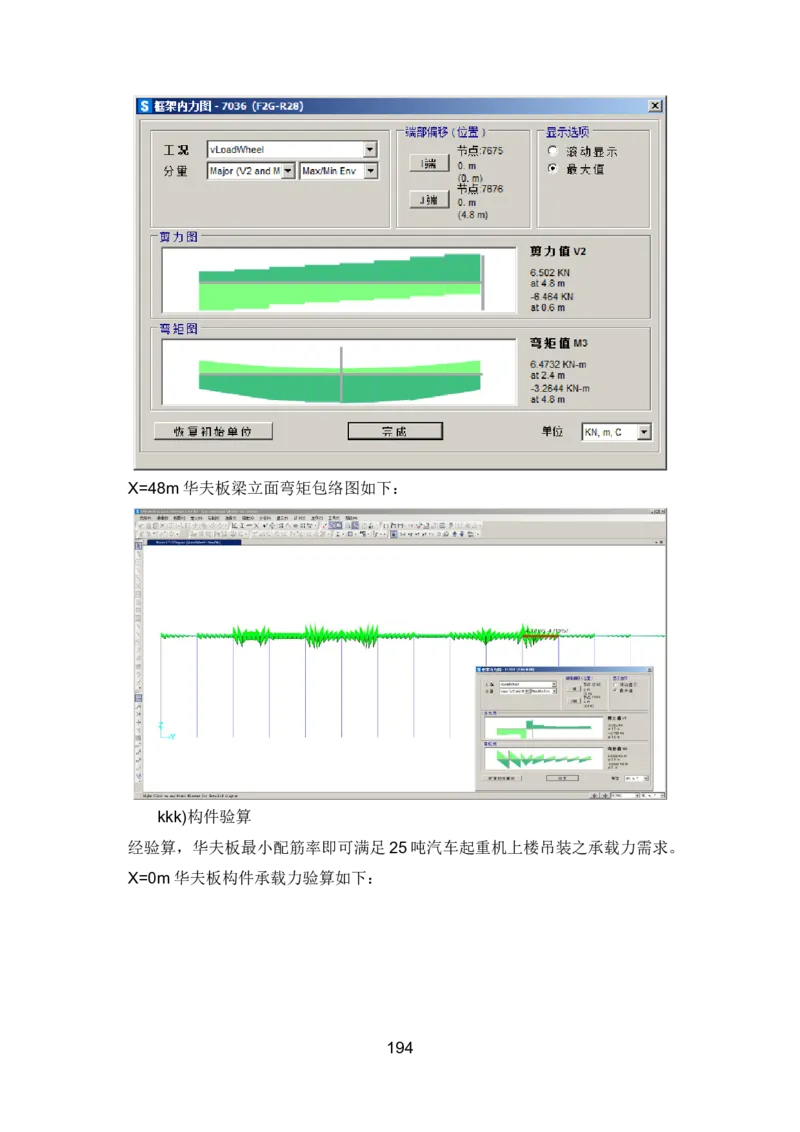Click the right arrow icon in the bottom status bar
Viewport: 800px width, 1132px height.
(606, 795)
